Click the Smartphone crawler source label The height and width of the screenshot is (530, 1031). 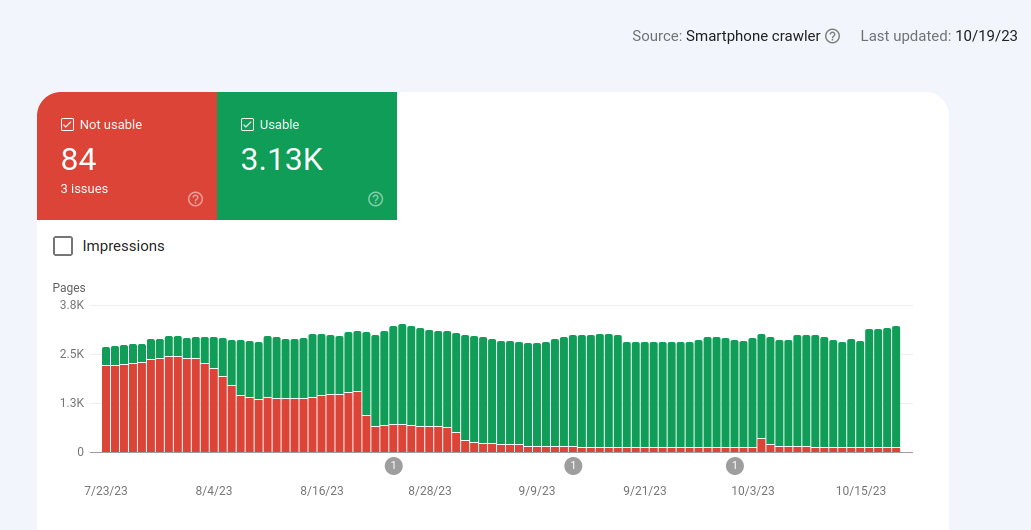[753, 36]
